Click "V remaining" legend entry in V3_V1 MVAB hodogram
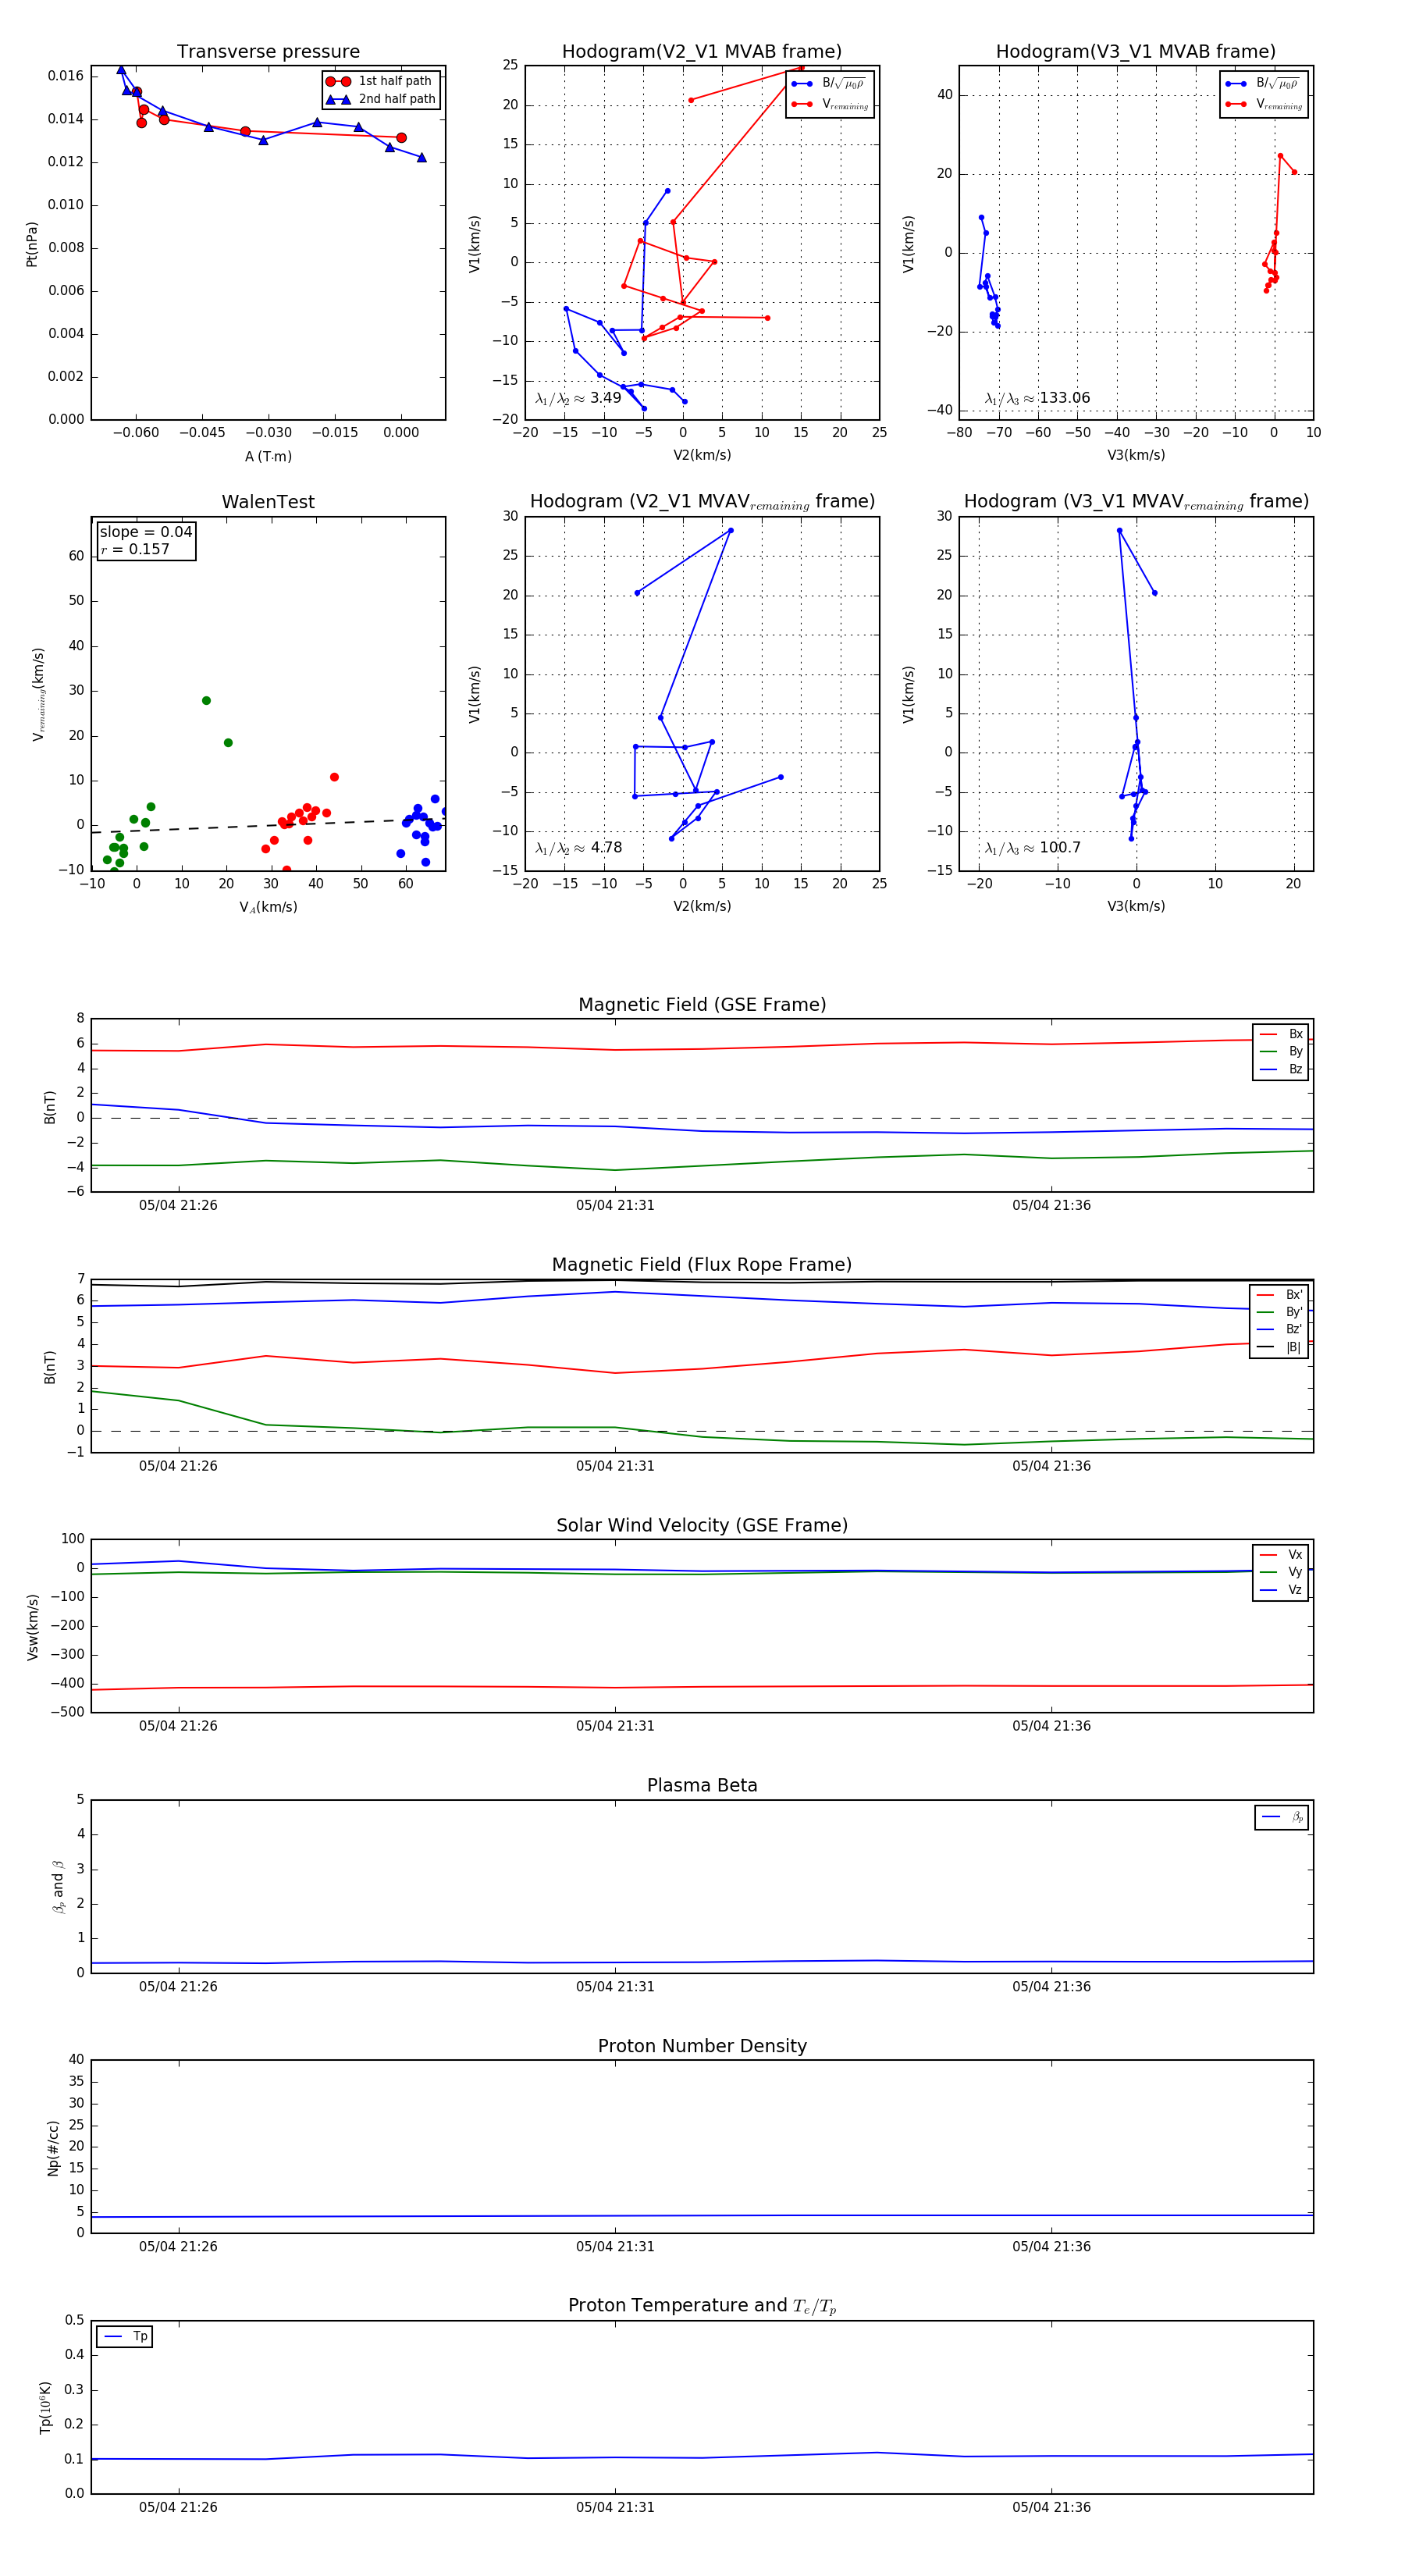Image resolution: width=1405 pixels, height=2576 pixels. [x=1264, y=104]
